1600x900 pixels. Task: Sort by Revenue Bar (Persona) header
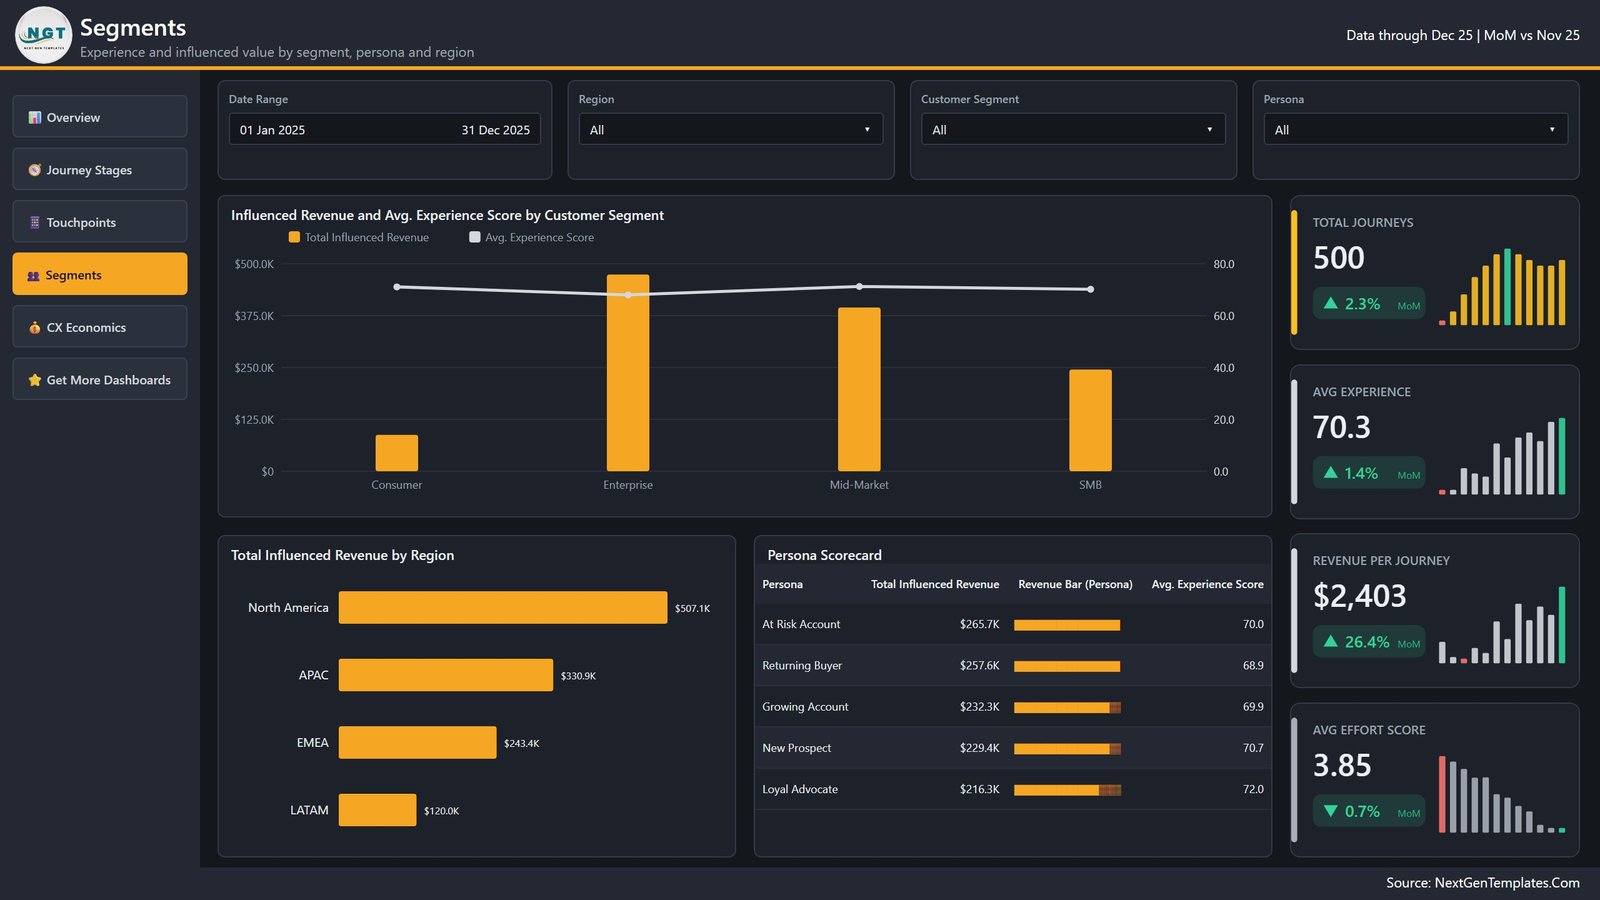point(1075,584)
